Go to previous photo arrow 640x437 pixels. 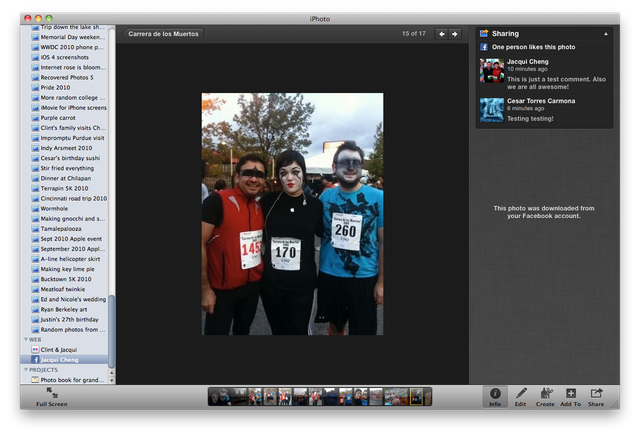(x=442, y=34)
